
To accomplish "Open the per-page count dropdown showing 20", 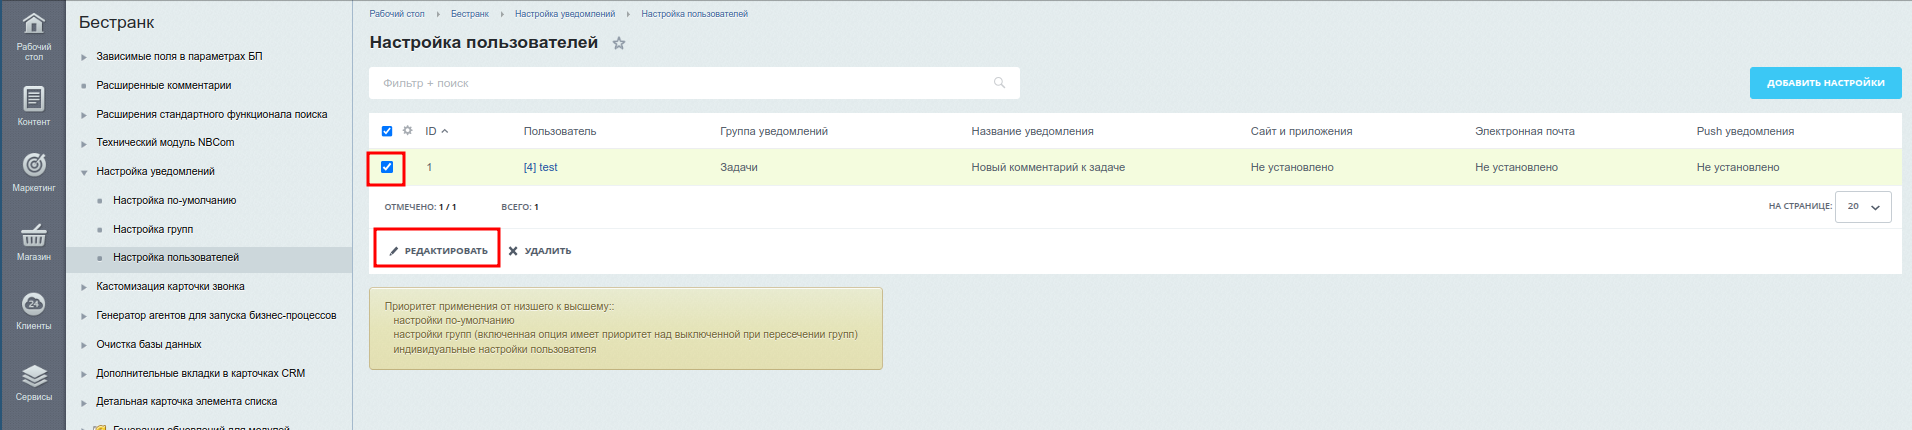I will [x=1863, y=207].
